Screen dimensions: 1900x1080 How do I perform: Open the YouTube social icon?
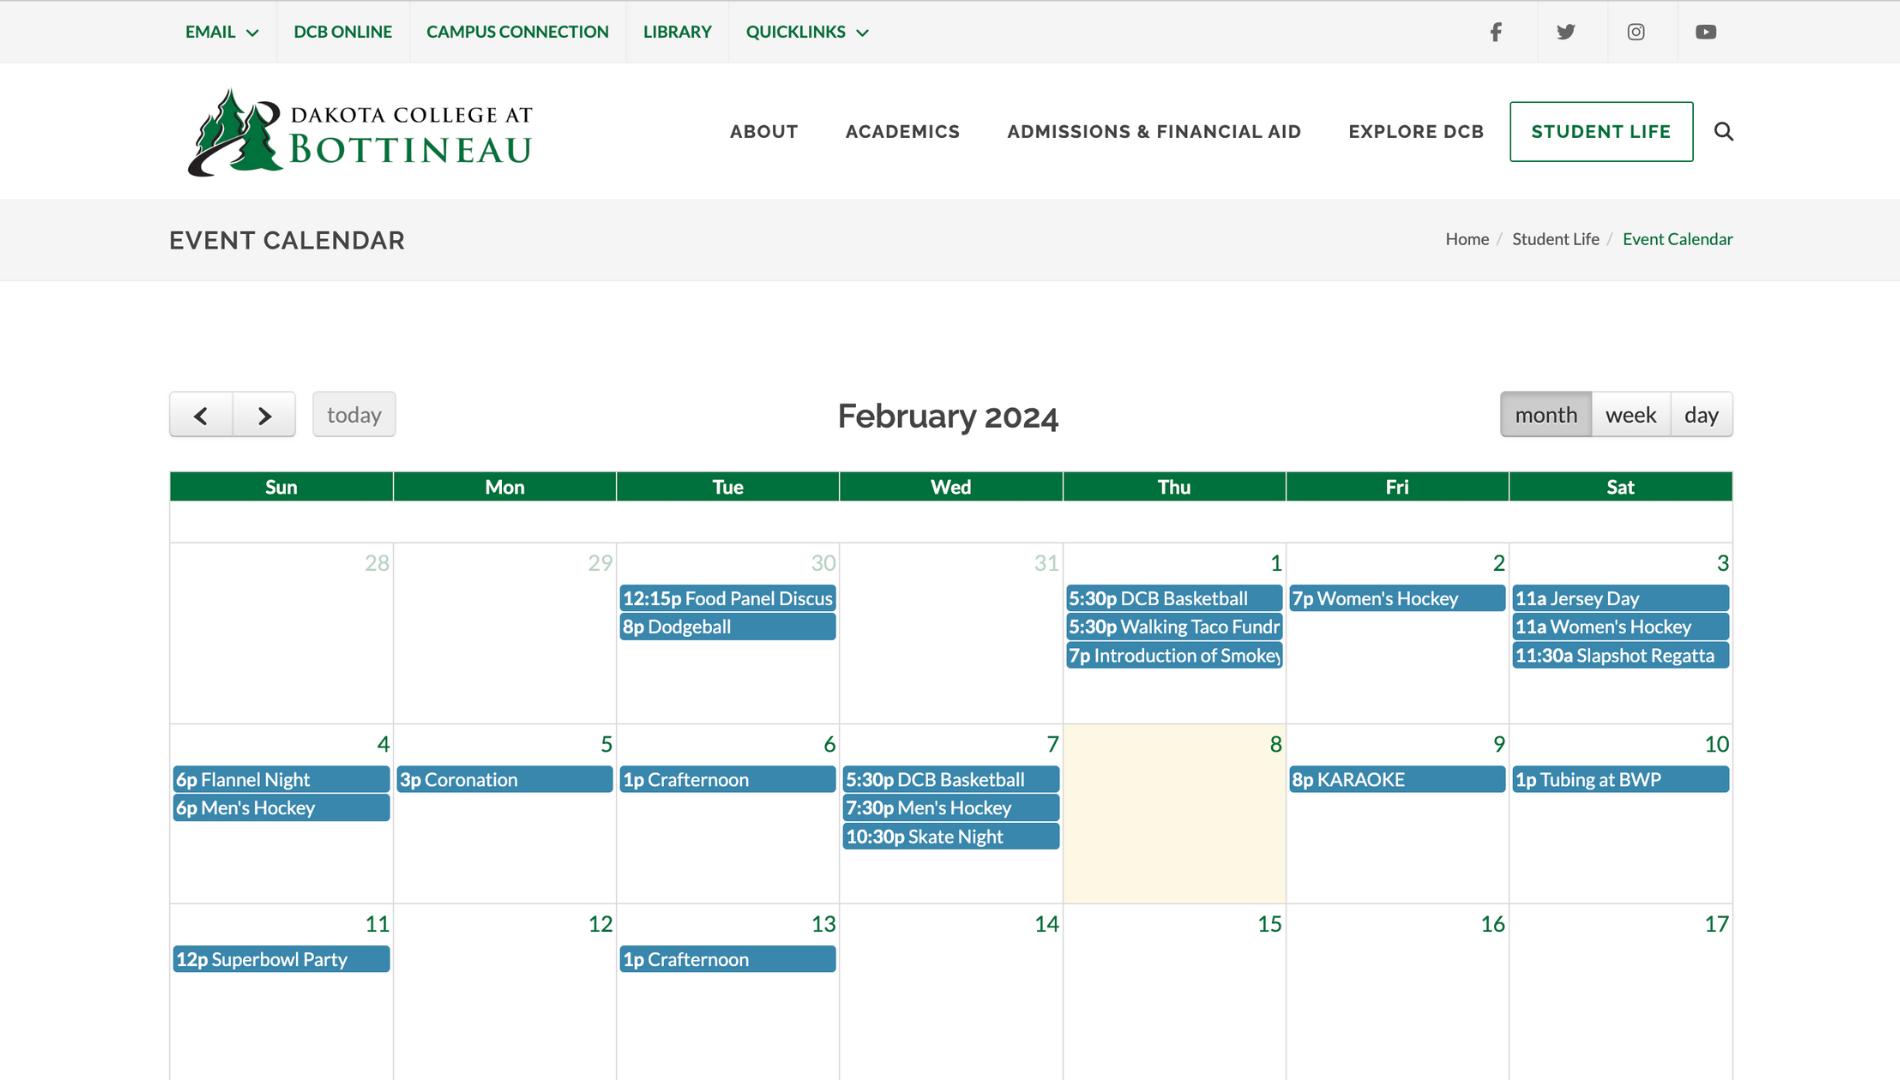tap(1705, 32)
